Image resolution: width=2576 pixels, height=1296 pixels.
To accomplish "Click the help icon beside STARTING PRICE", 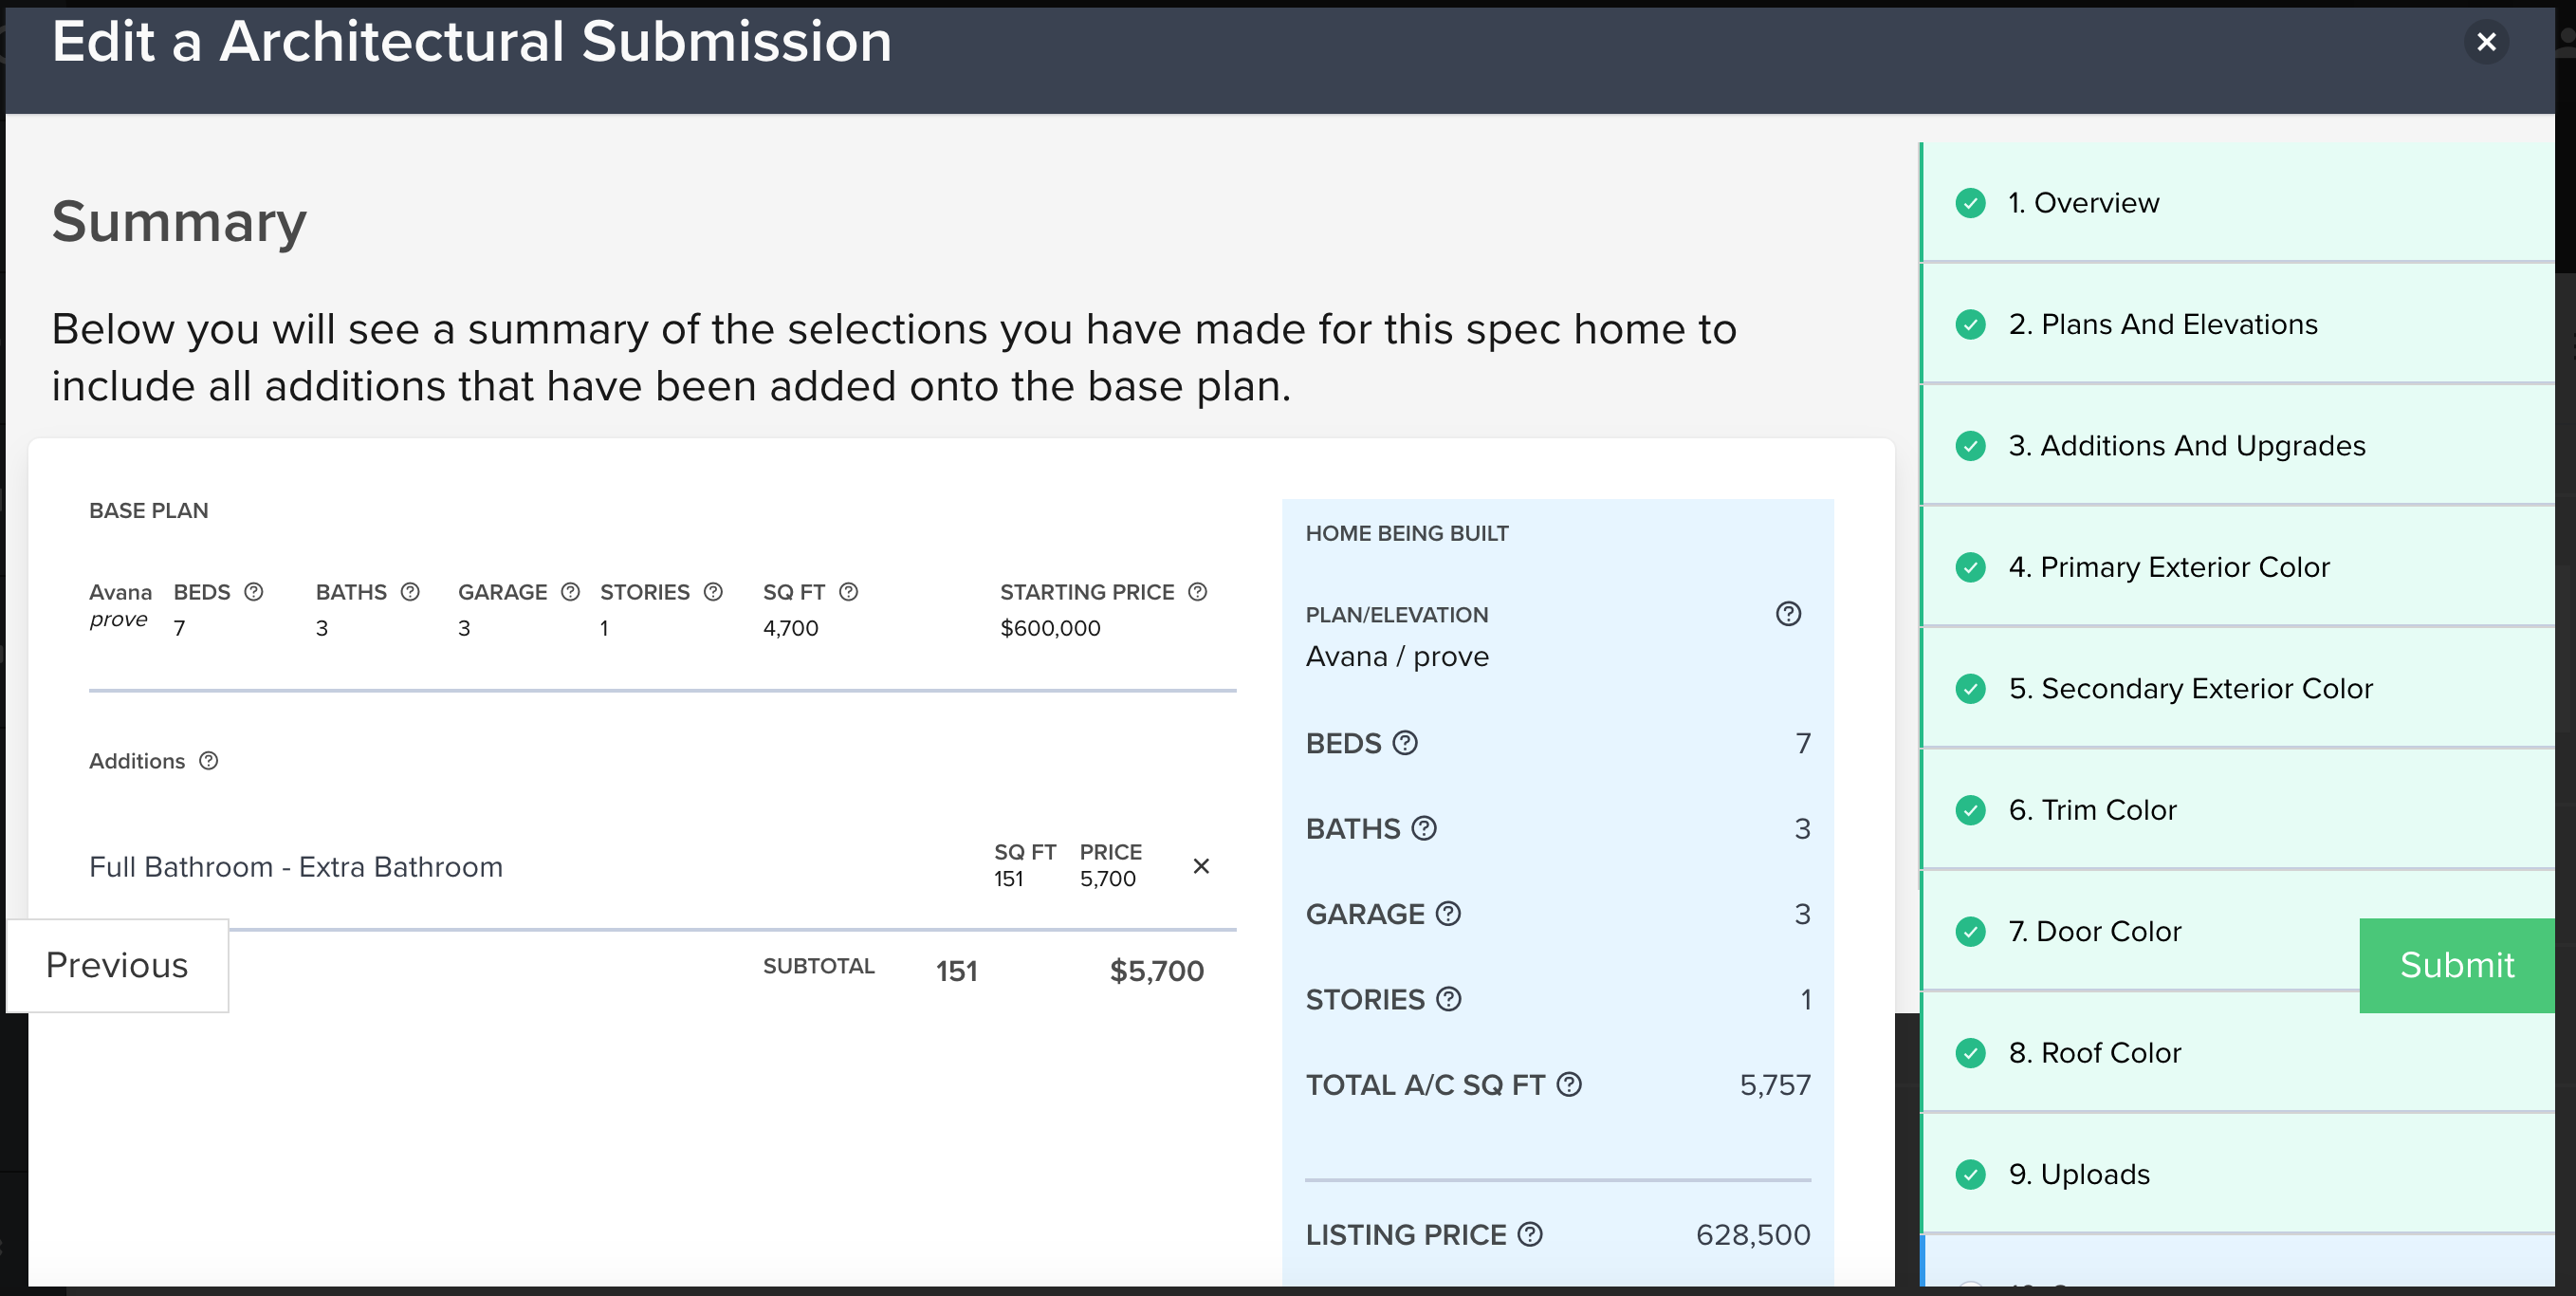I will click(x=1197, y=592).
